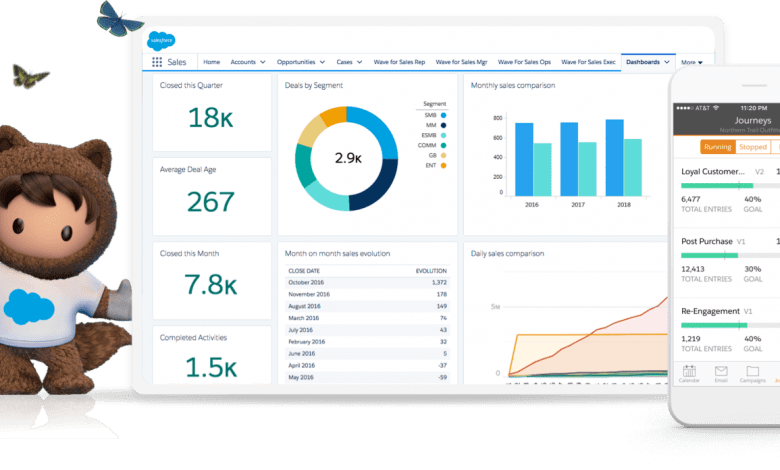
Task: Select the SMB segment legend dot
Action: [x=443, y=115]
